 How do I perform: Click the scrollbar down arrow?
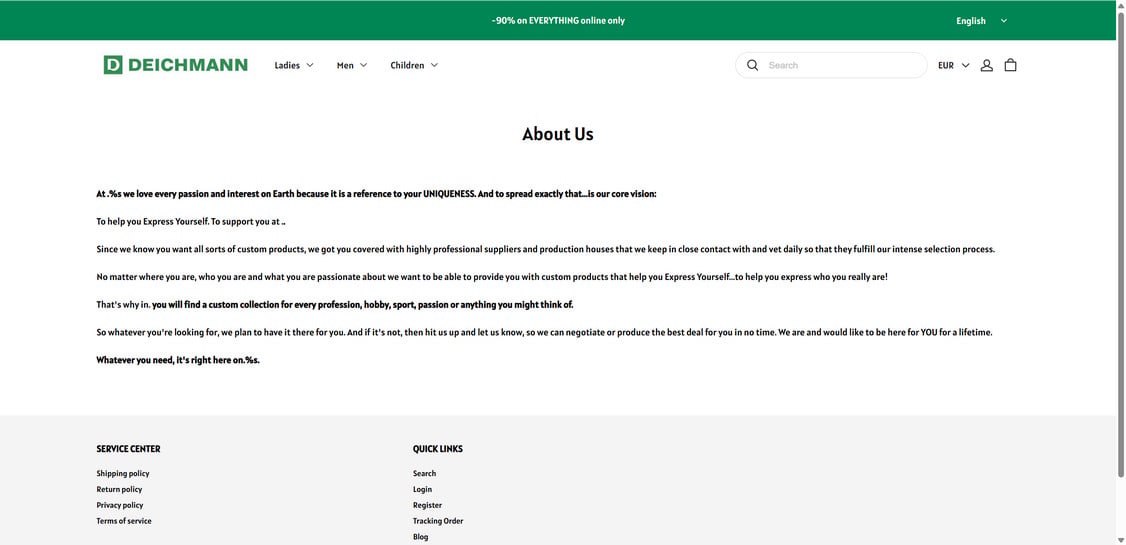1121,540
